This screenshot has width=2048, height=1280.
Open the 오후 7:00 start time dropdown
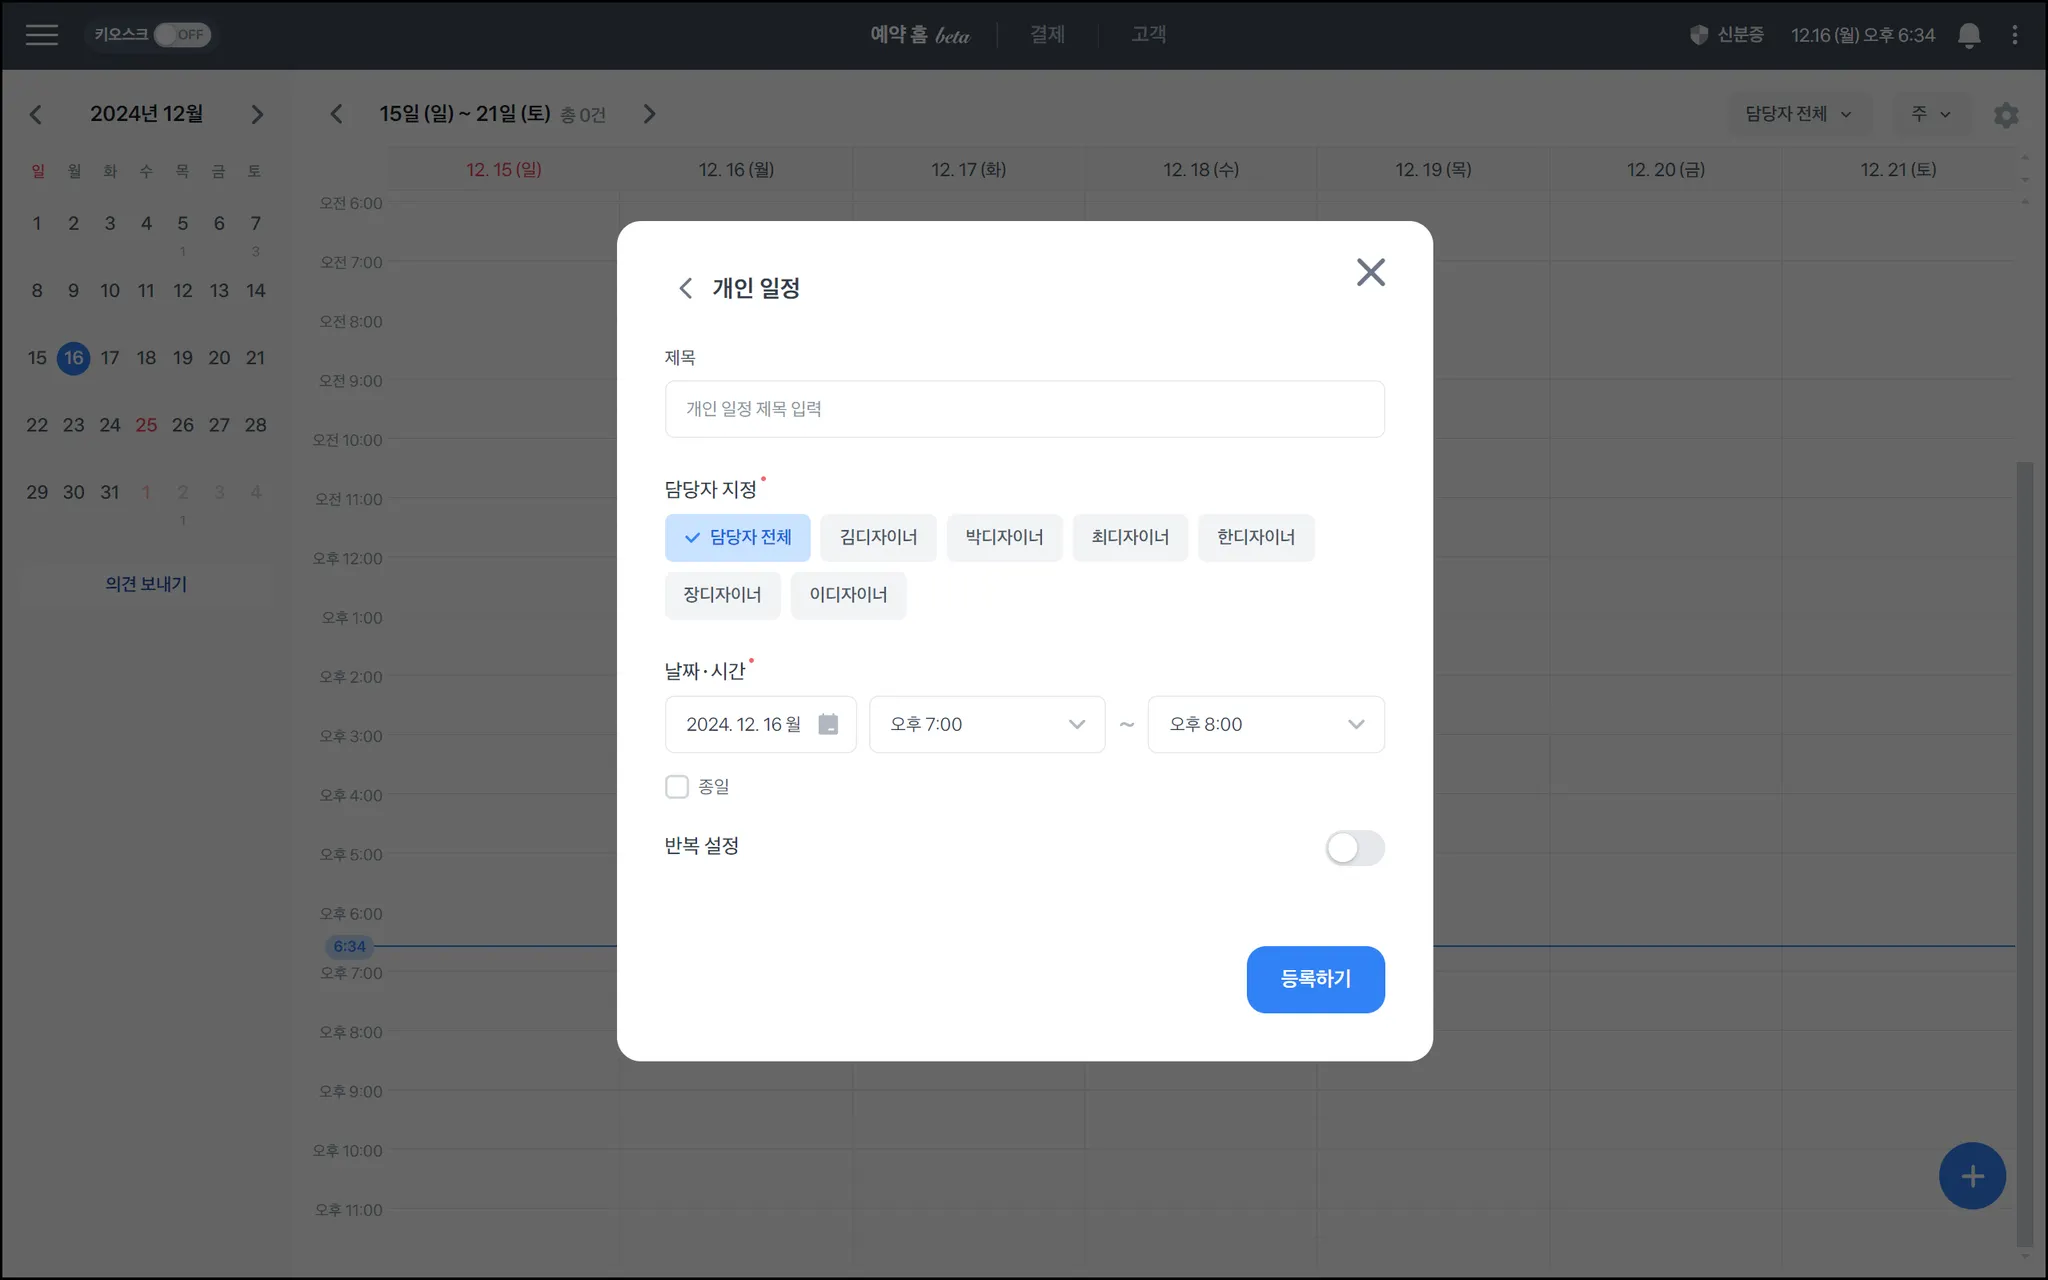pos(986,724)
